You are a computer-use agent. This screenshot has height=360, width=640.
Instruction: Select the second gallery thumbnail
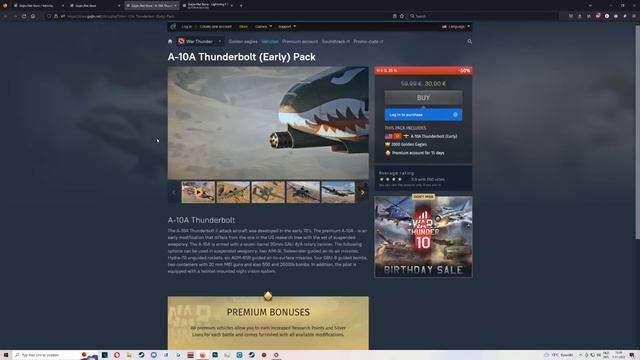click(x=233, y=192)
